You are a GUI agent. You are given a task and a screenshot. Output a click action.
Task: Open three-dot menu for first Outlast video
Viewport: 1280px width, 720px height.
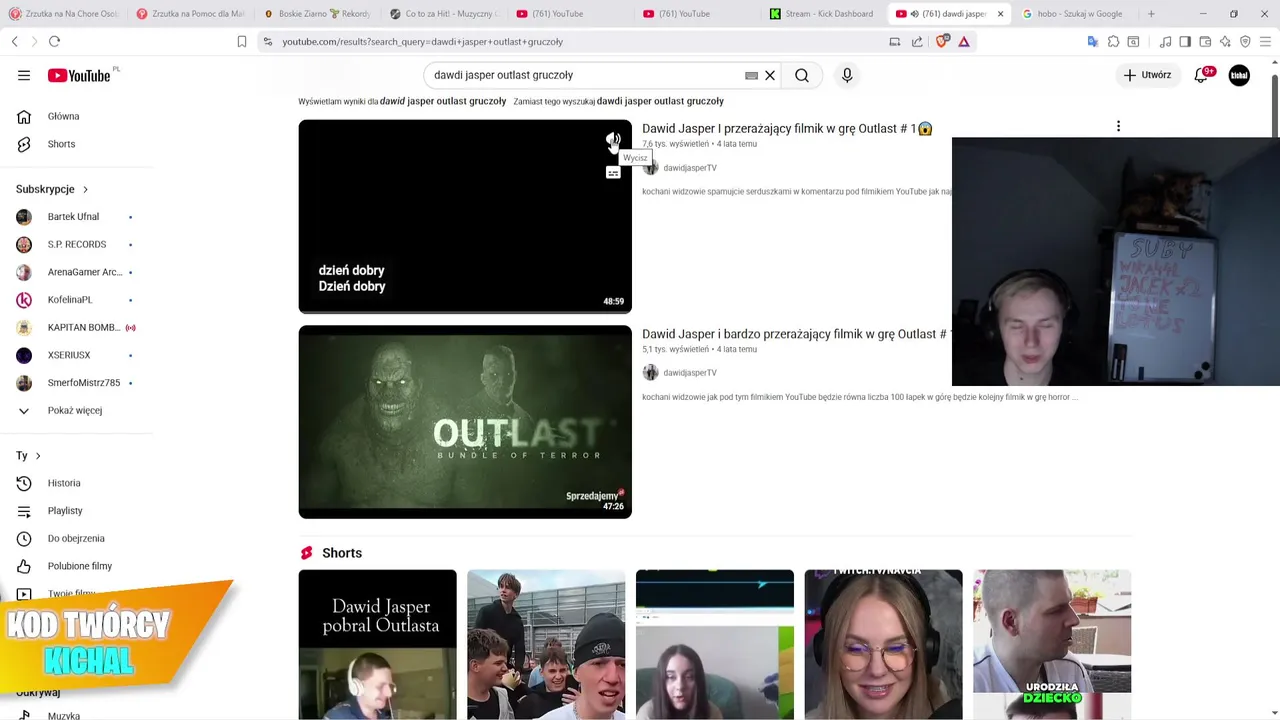point(1118,126)
